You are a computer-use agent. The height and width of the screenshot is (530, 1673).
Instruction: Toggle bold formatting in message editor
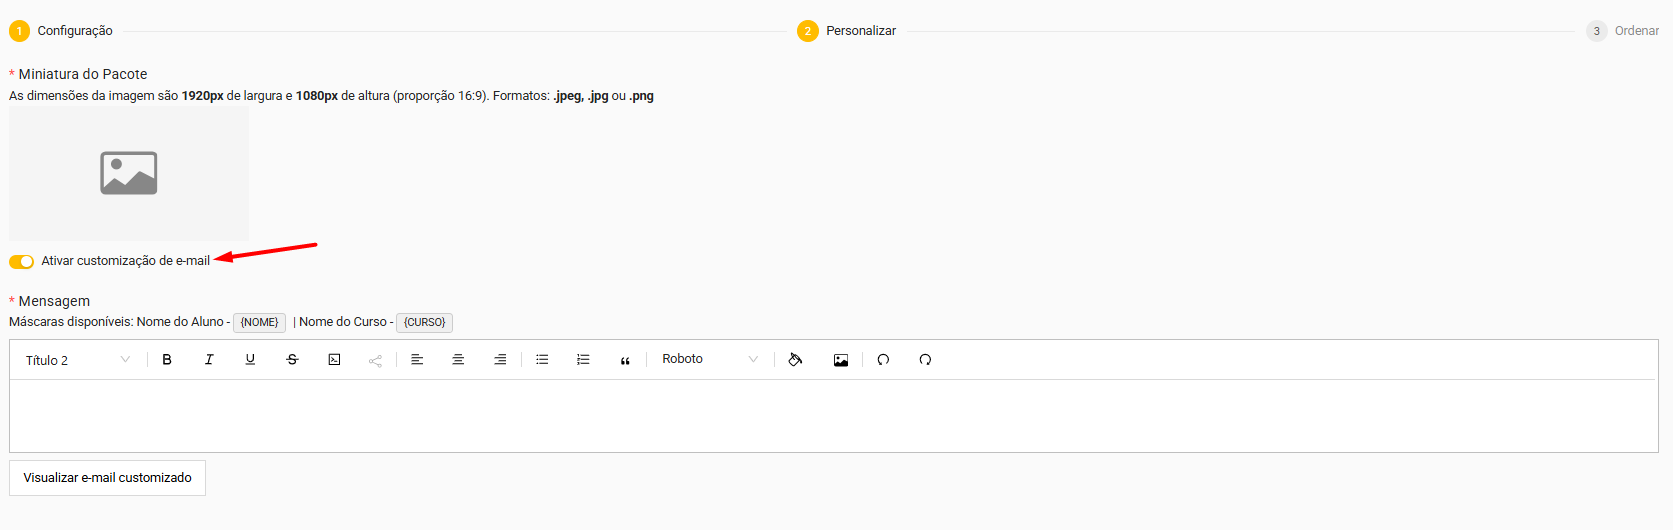[x=167, y=360]
